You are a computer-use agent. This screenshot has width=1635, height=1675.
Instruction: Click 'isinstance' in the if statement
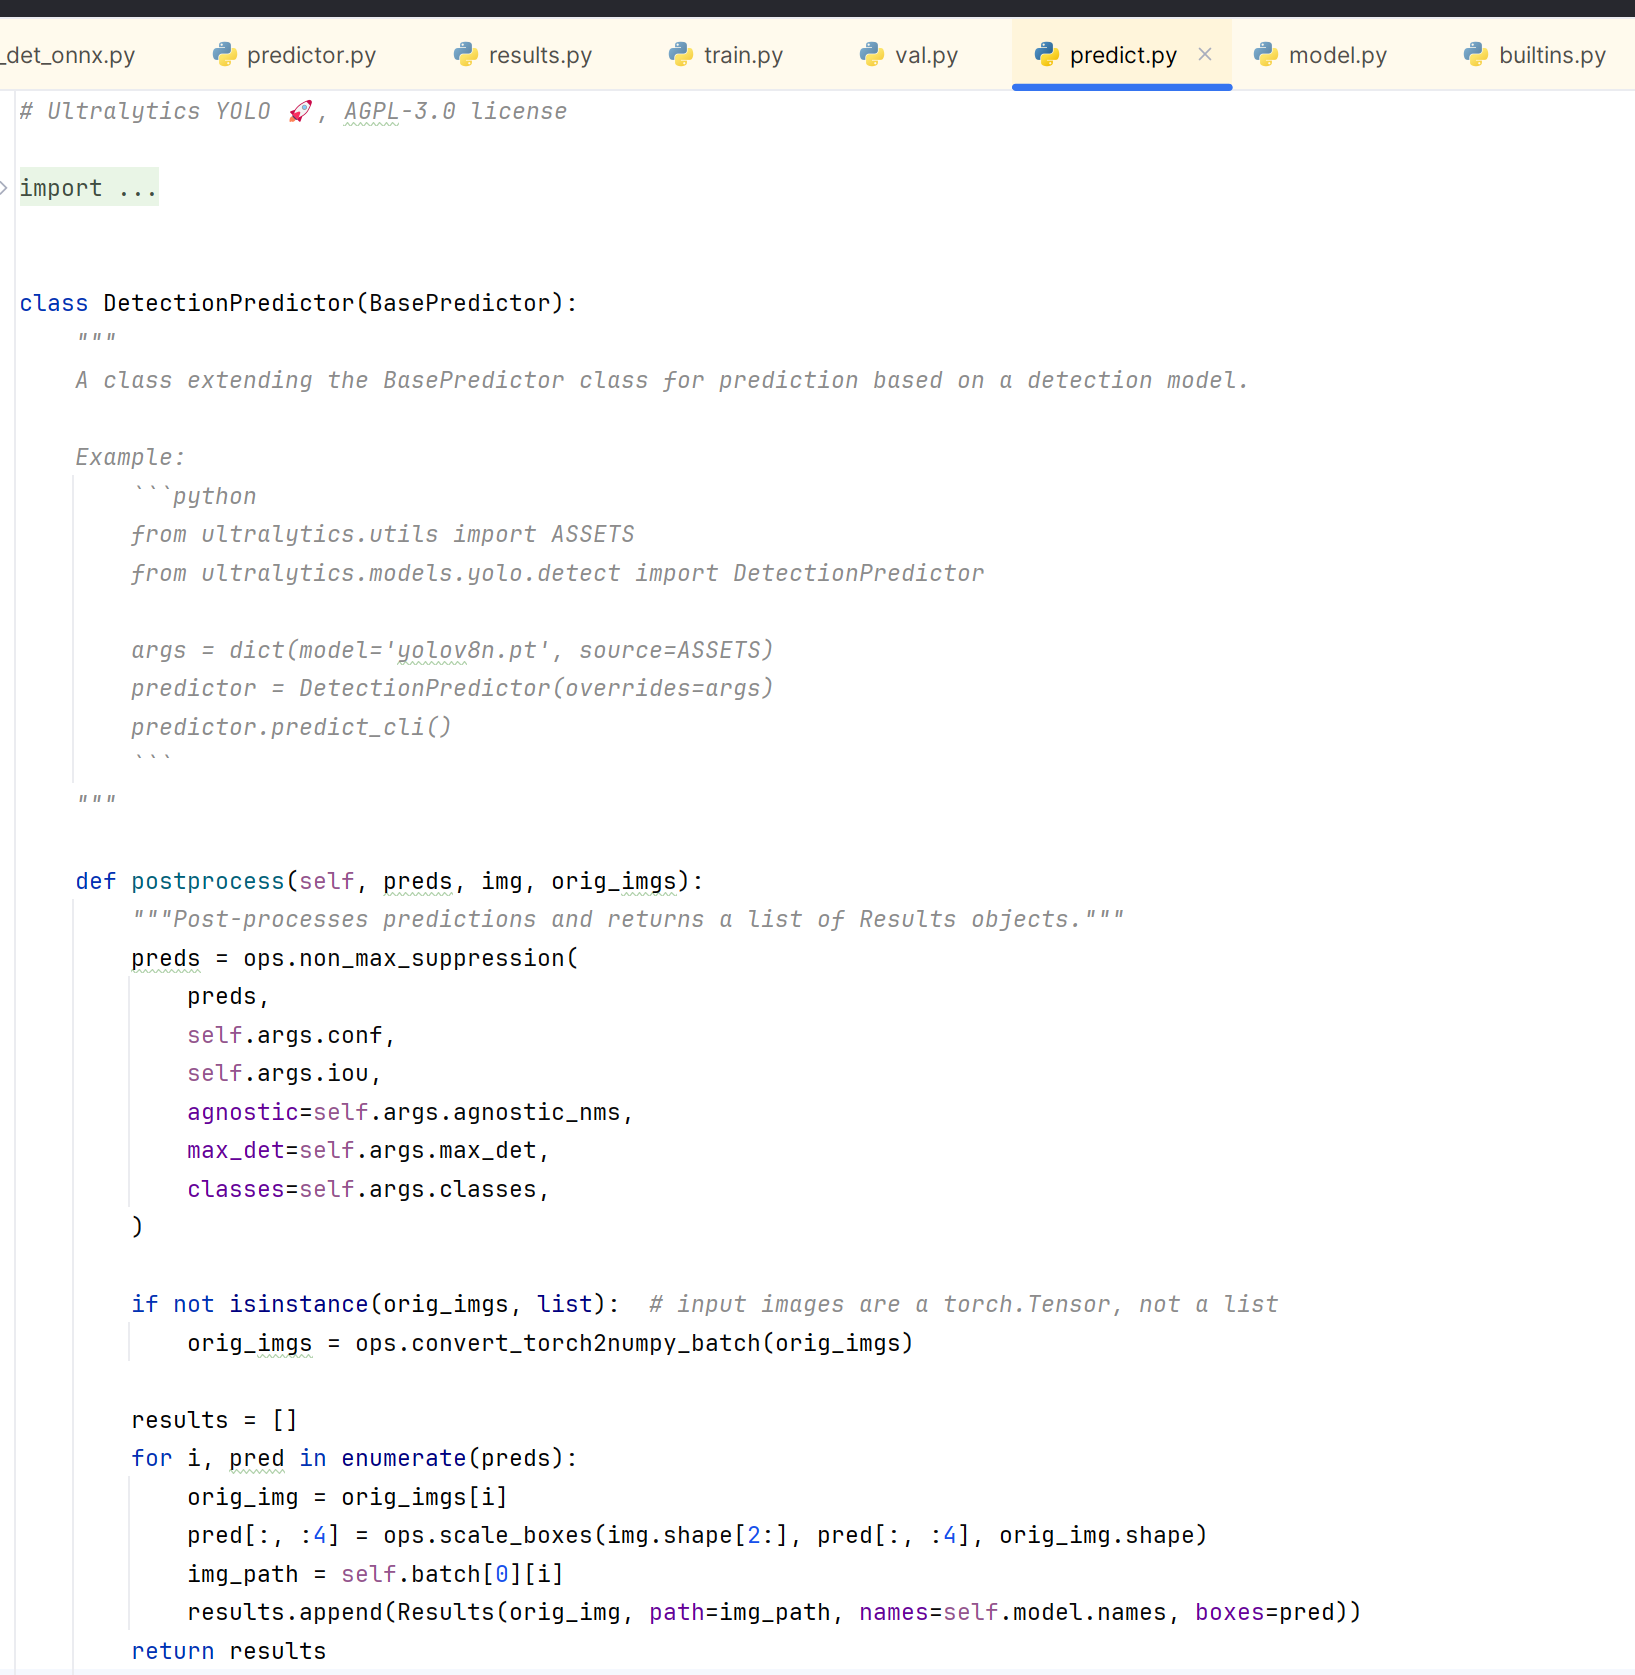pyautogui.click(x=299, y=1304)
